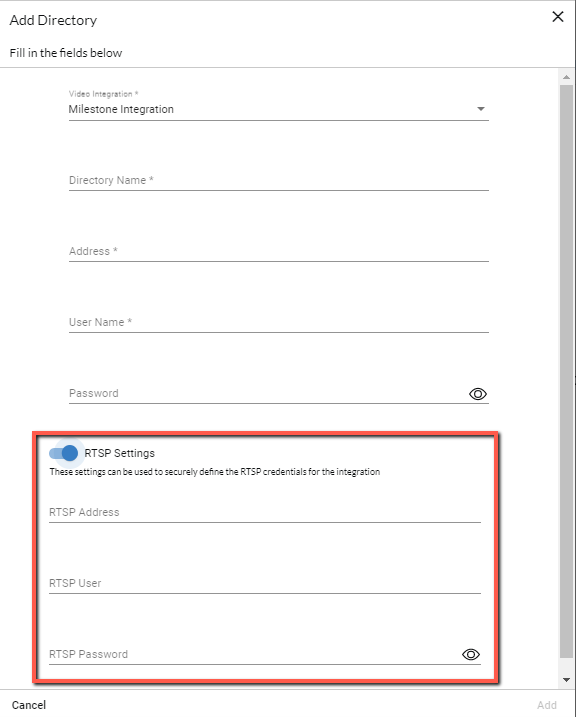The image size is (576, 717).
Task: Focus the RTSP User field
Action: (x=265, y=583)
